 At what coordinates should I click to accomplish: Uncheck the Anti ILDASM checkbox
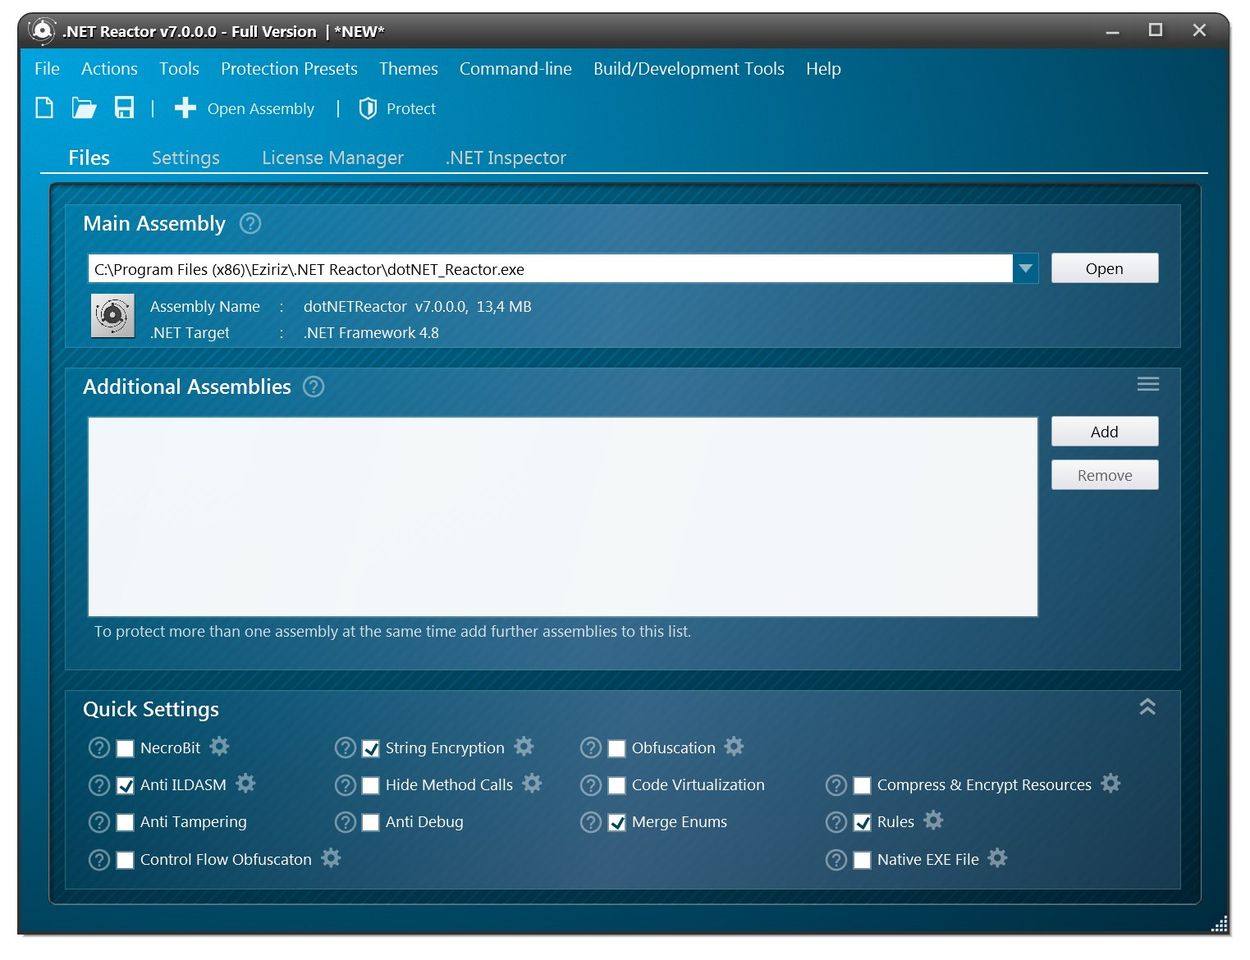click(125, 786)
